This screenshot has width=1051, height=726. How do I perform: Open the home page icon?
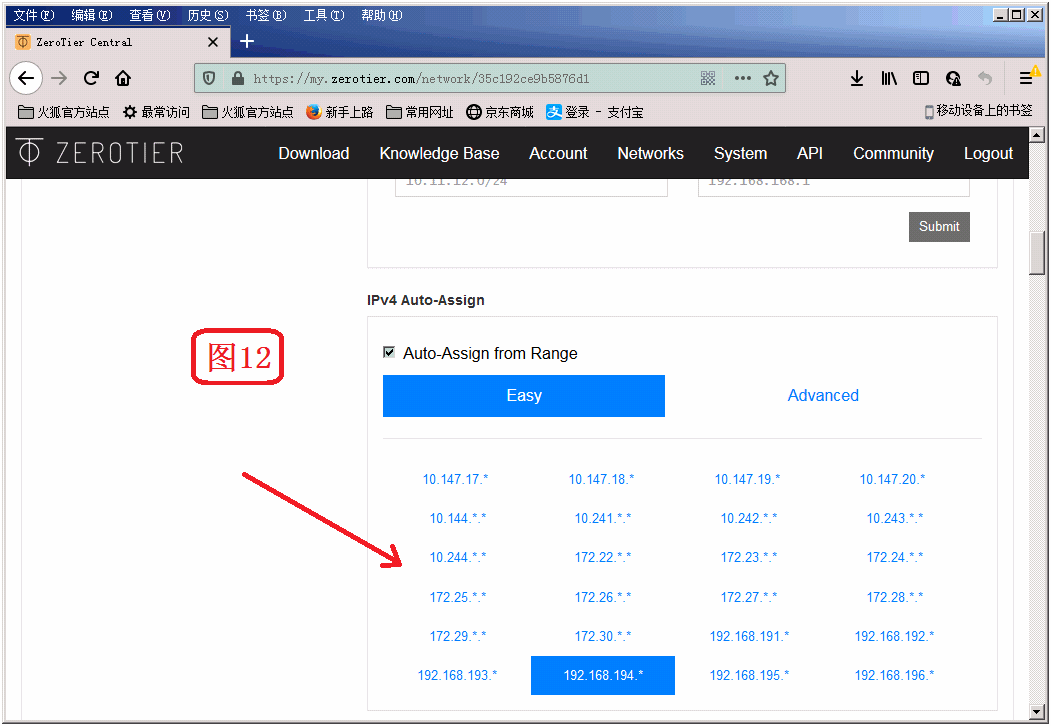coord(123,78)
